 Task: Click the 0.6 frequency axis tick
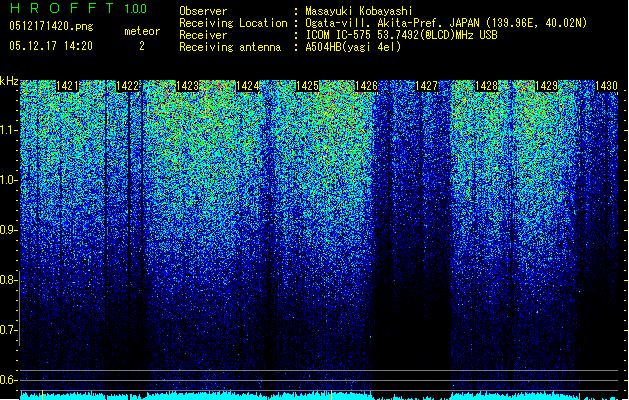pos(9,380)
